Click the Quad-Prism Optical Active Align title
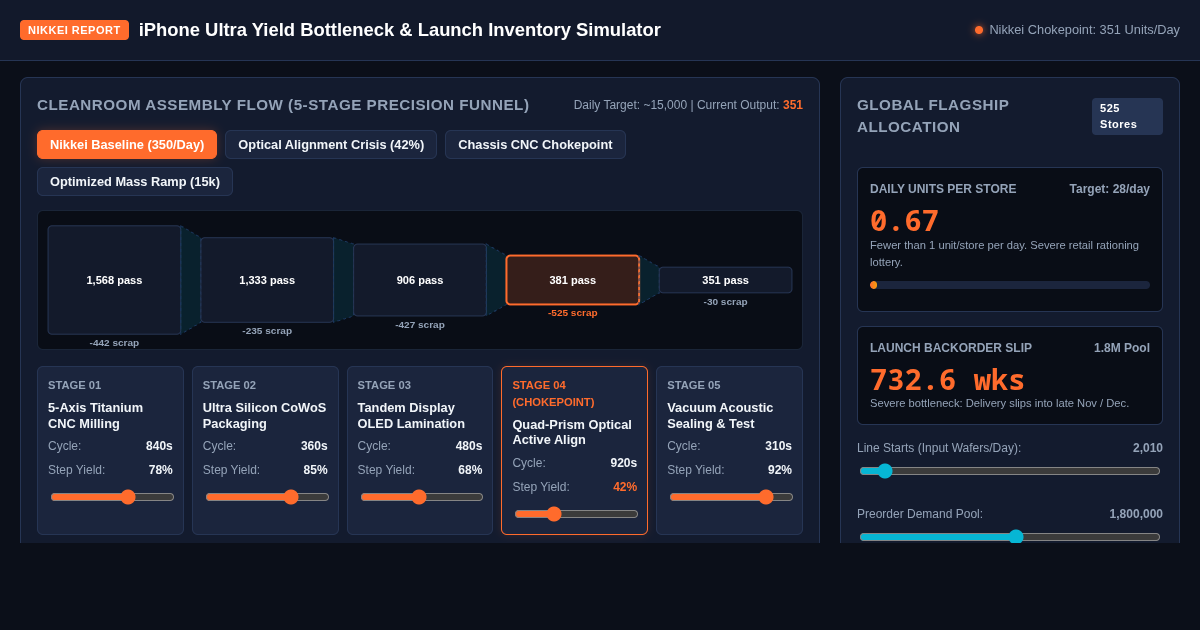This screenshot has width=1200, height=630. click(x=572, y=432)
